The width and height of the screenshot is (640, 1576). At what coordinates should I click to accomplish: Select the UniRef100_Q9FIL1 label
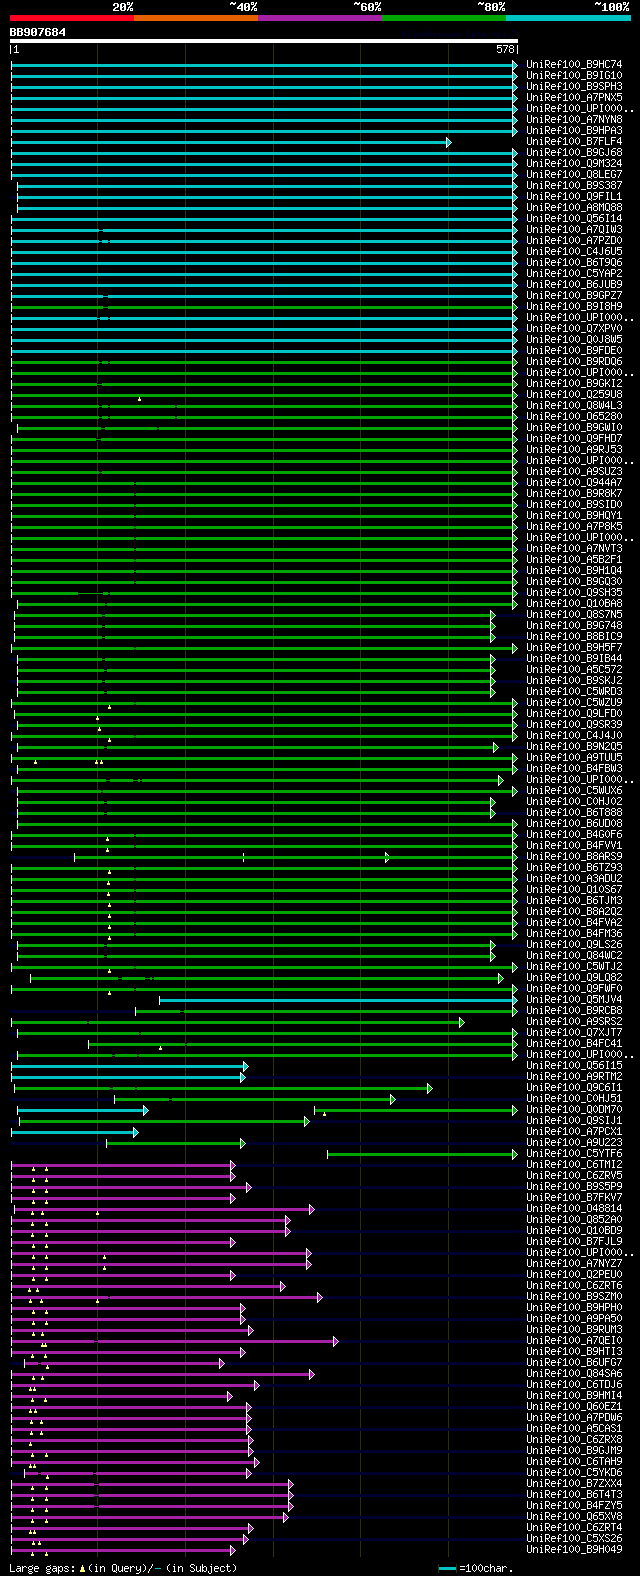(x=574, y=197)
